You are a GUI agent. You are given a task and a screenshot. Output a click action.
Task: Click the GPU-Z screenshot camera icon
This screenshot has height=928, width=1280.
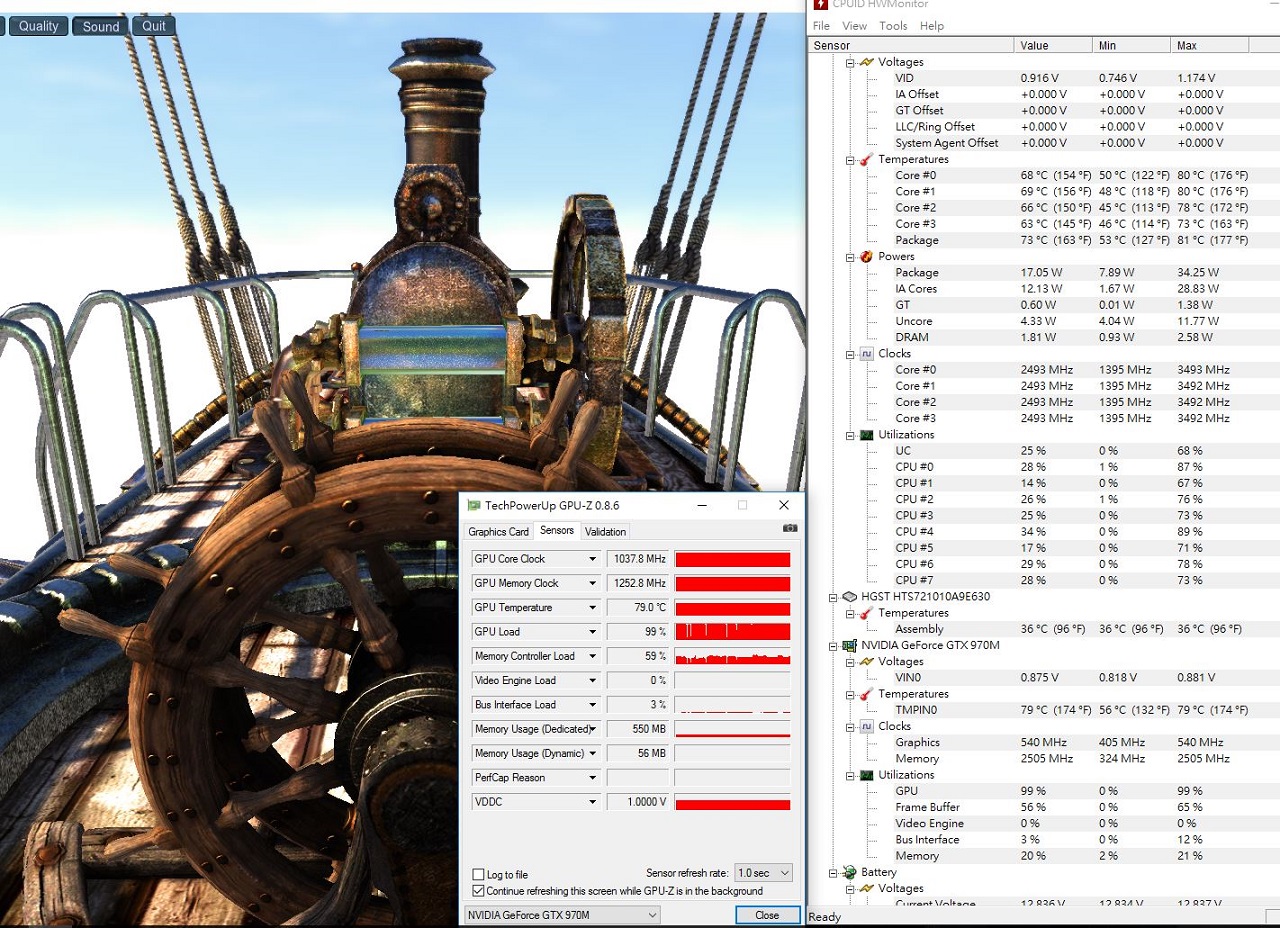[790, 528]
